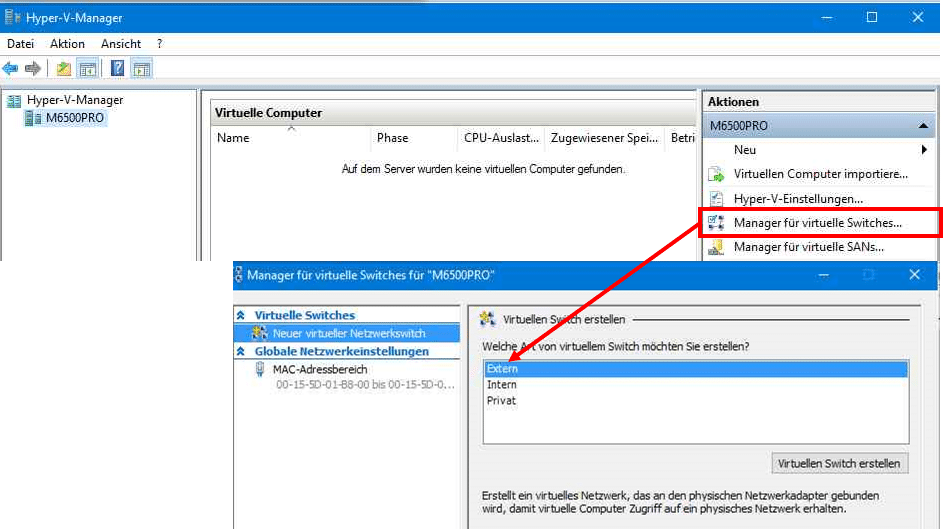943x529 pixels.
Task: Sort by the Name column header
Action: coord(291,138)
